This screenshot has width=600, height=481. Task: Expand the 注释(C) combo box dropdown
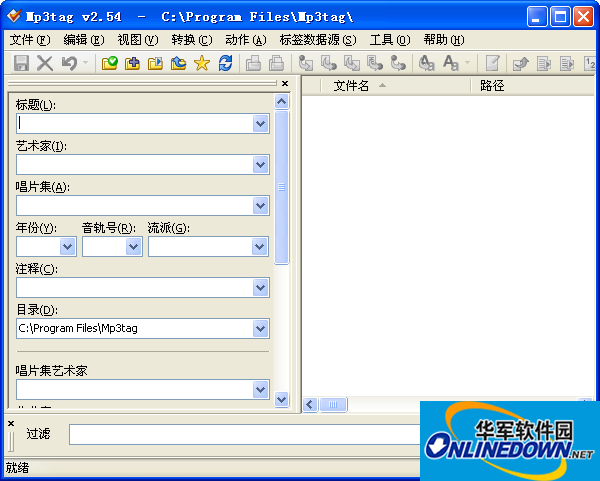tap(261, 287)
